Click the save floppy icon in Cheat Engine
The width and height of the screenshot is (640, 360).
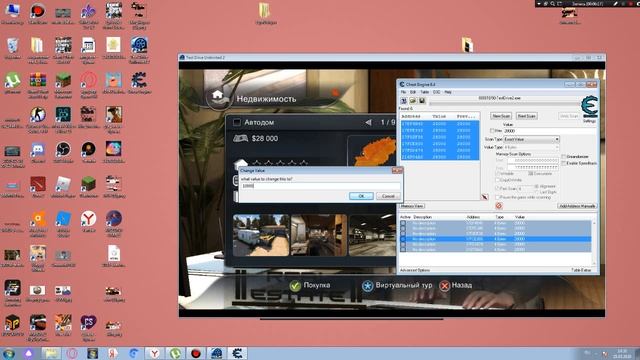[422, 100]
